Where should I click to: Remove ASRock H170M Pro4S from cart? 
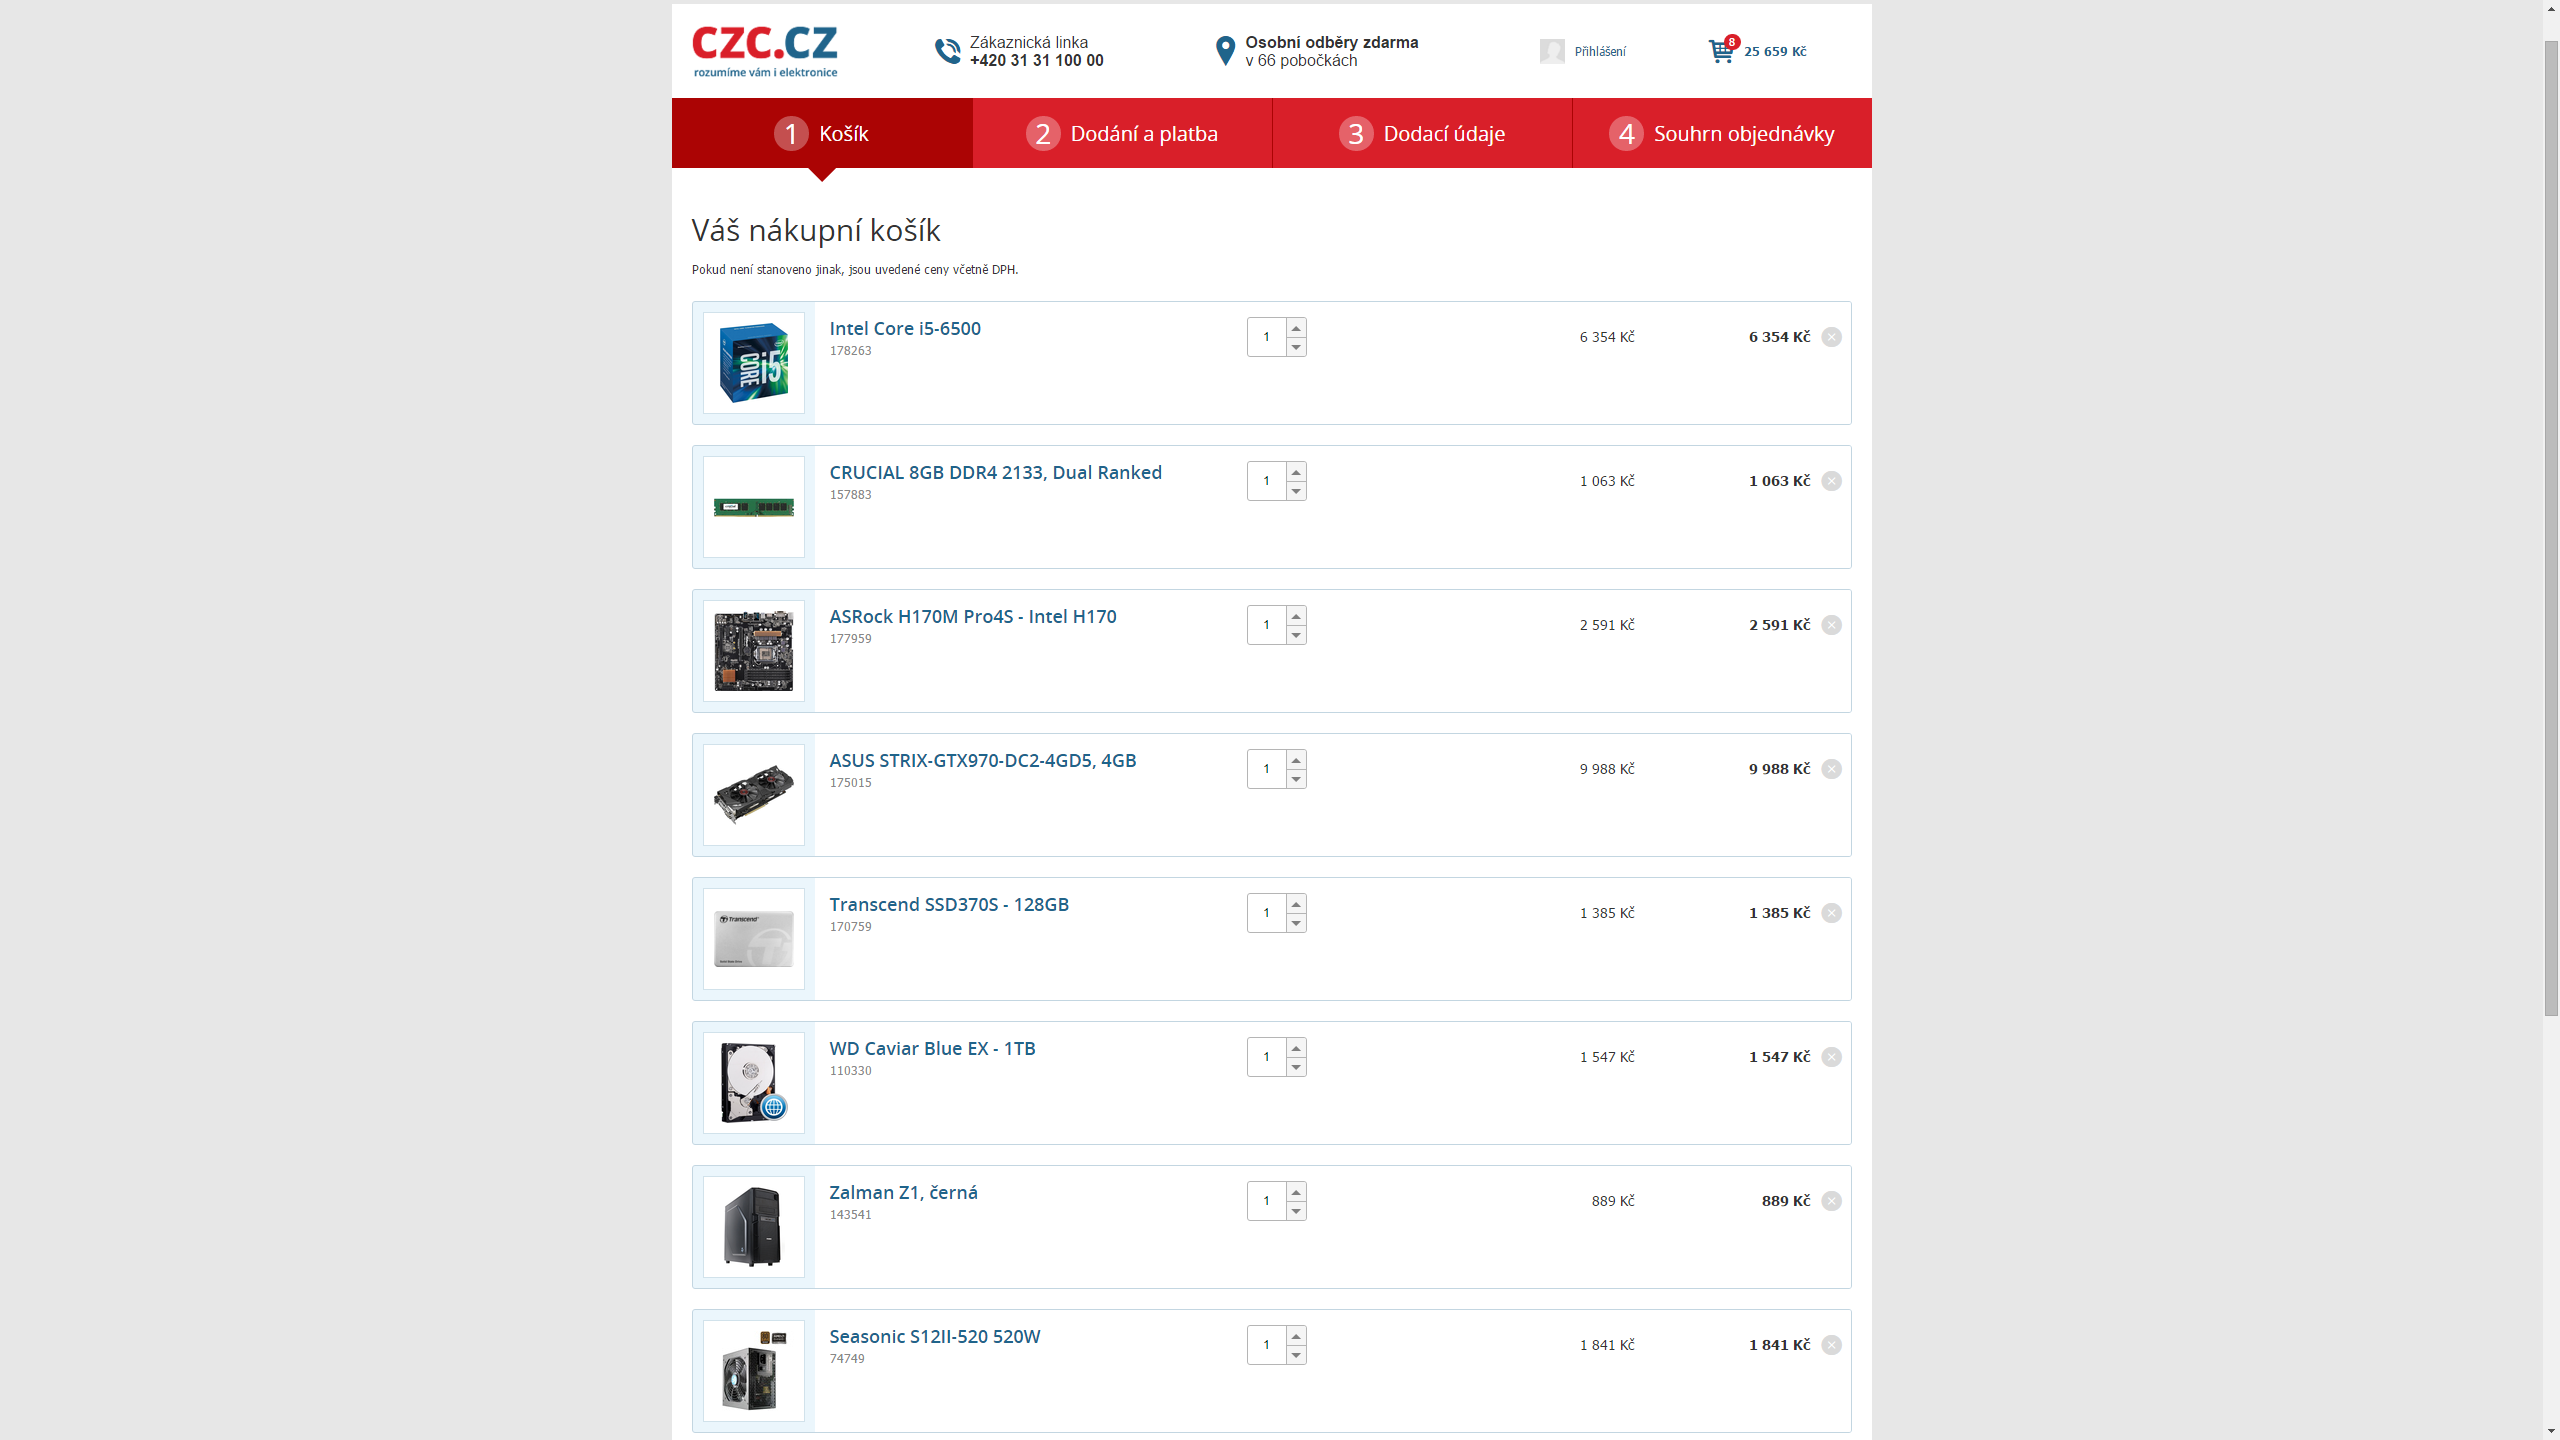[x=1831, y=625]
